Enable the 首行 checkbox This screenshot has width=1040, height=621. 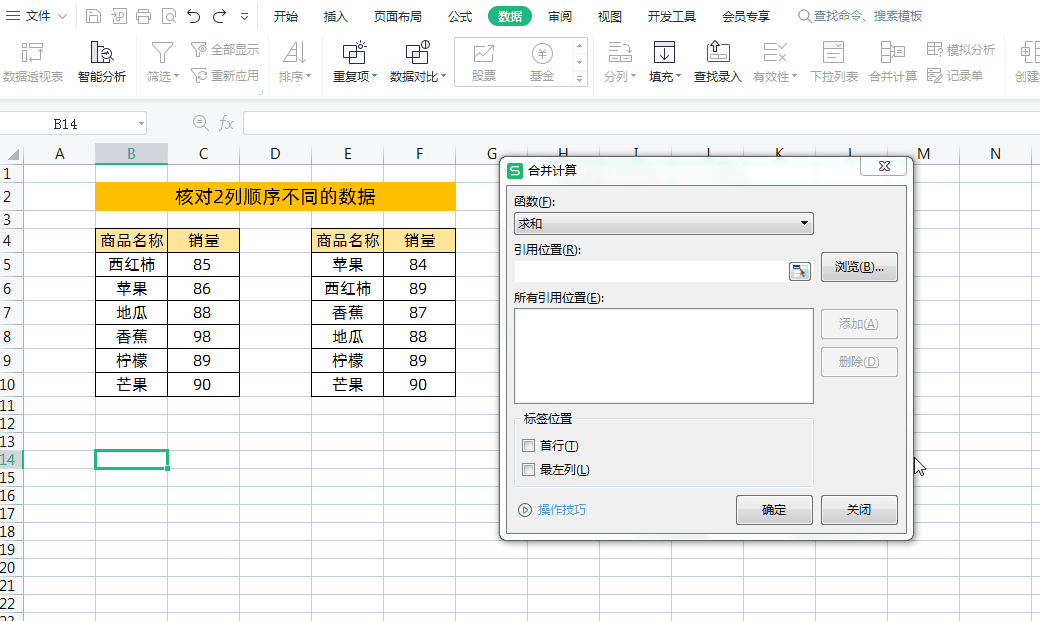[x=529, y=445]
